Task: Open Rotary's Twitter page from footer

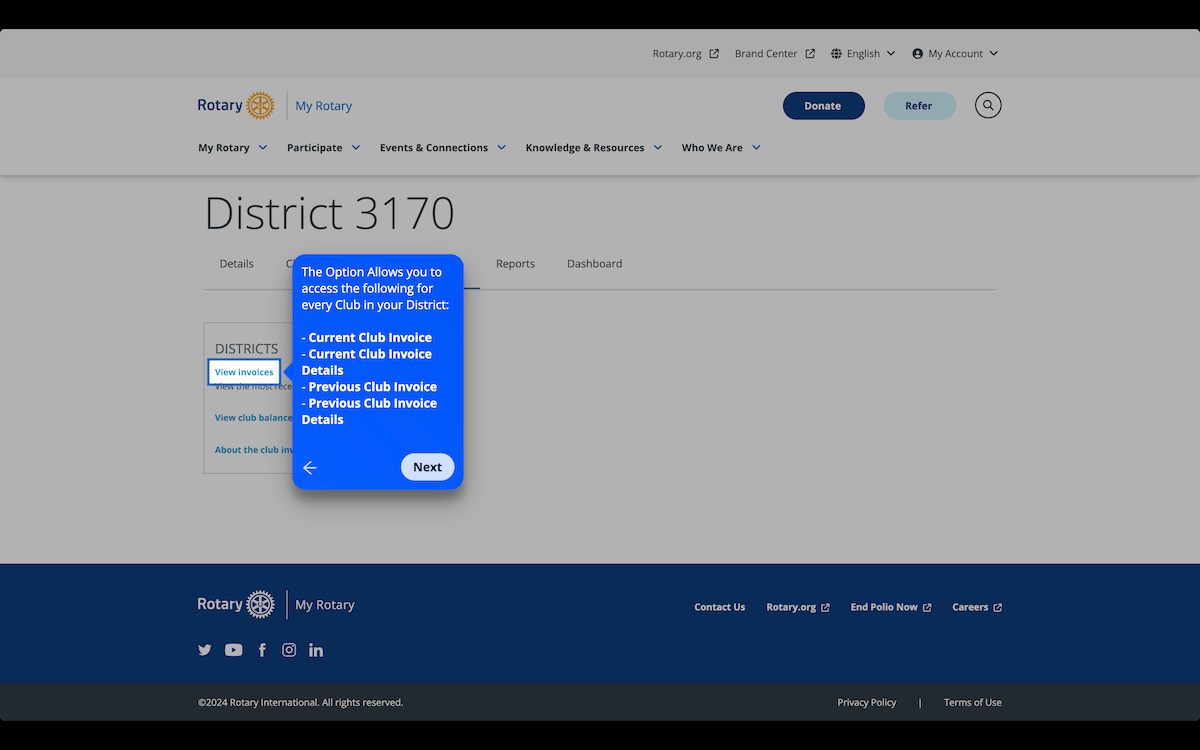Action: (205, 650)
